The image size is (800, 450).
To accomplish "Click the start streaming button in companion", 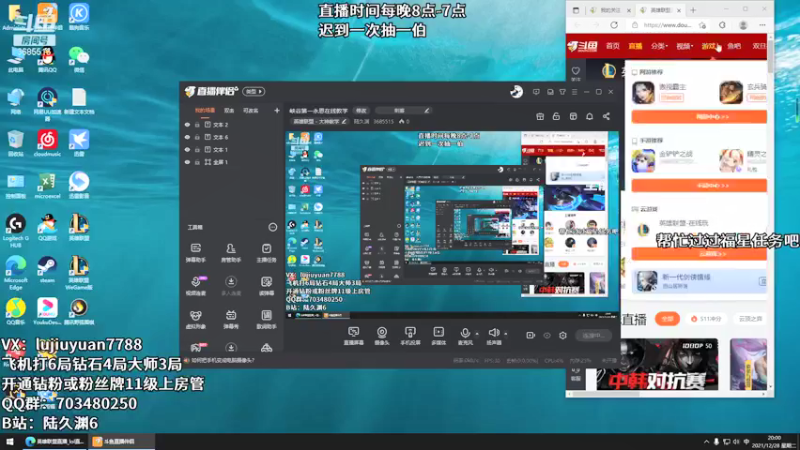I will 593,336.
